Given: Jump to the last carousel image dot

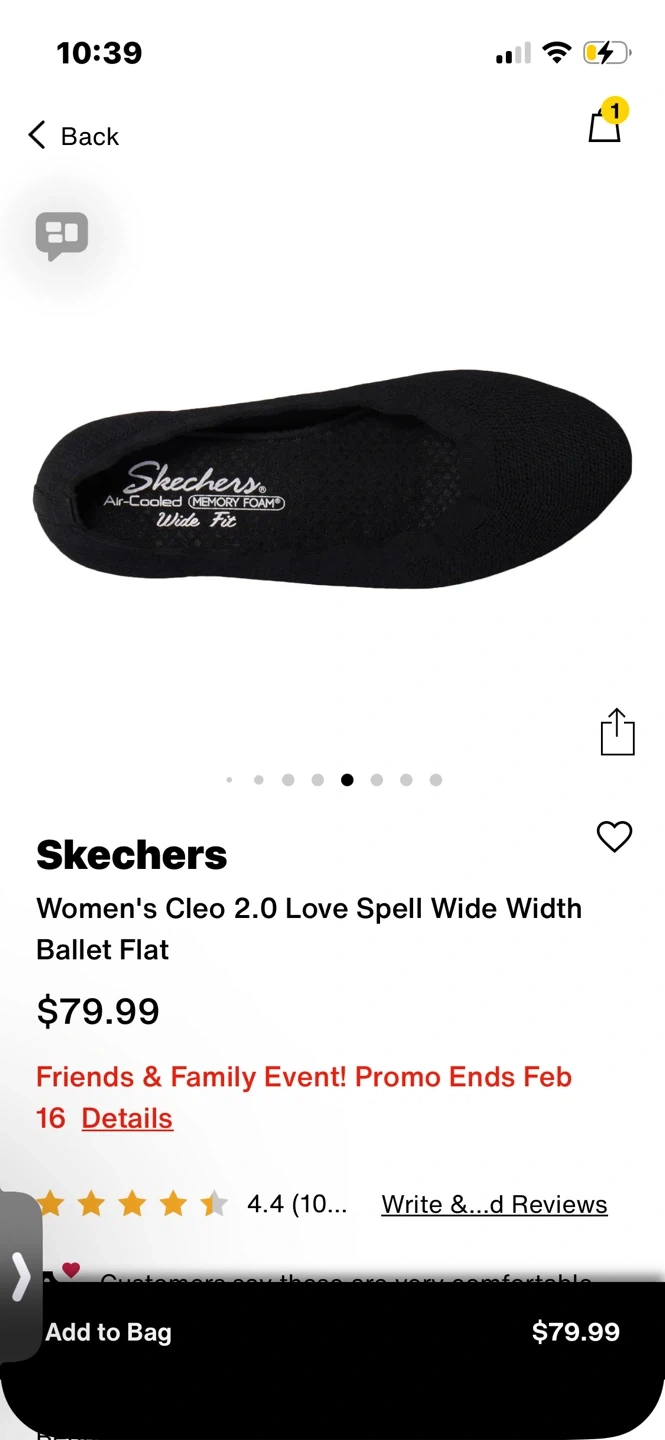Looking at the screenshot, I should (436, 780).
